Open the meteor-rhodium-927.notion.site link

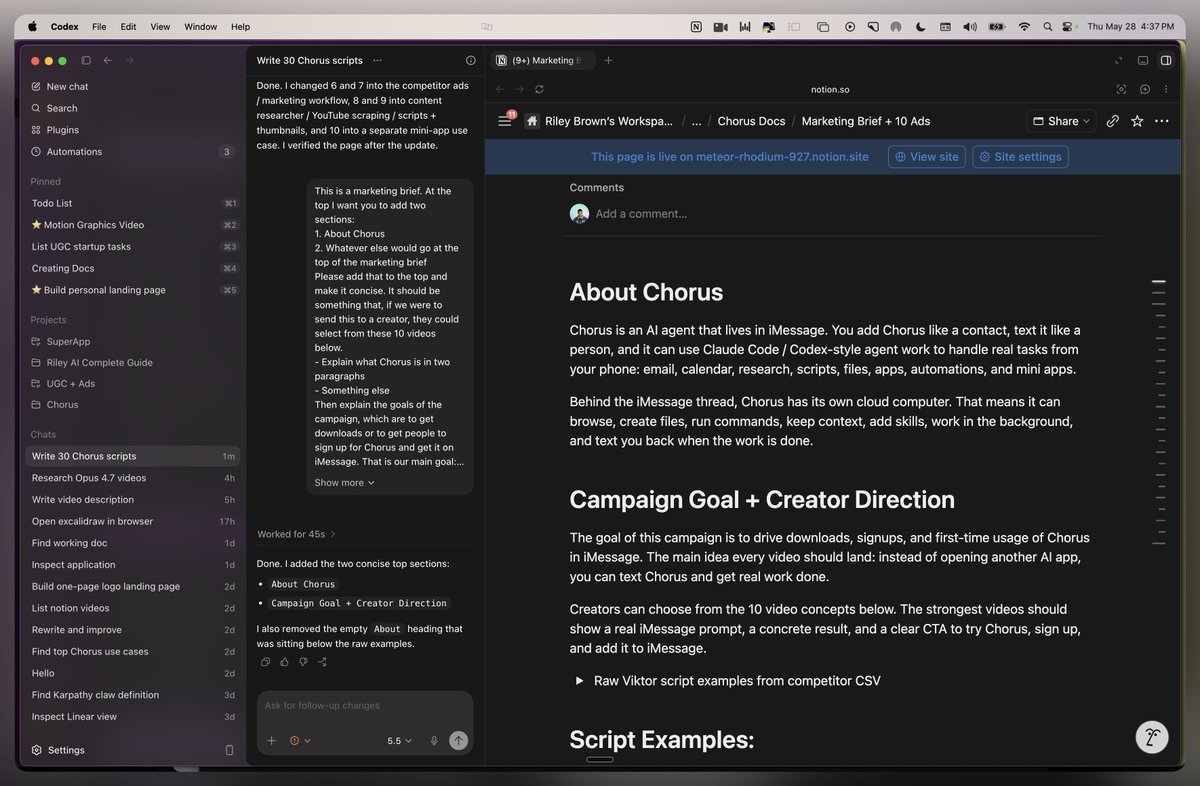point(784,157)
